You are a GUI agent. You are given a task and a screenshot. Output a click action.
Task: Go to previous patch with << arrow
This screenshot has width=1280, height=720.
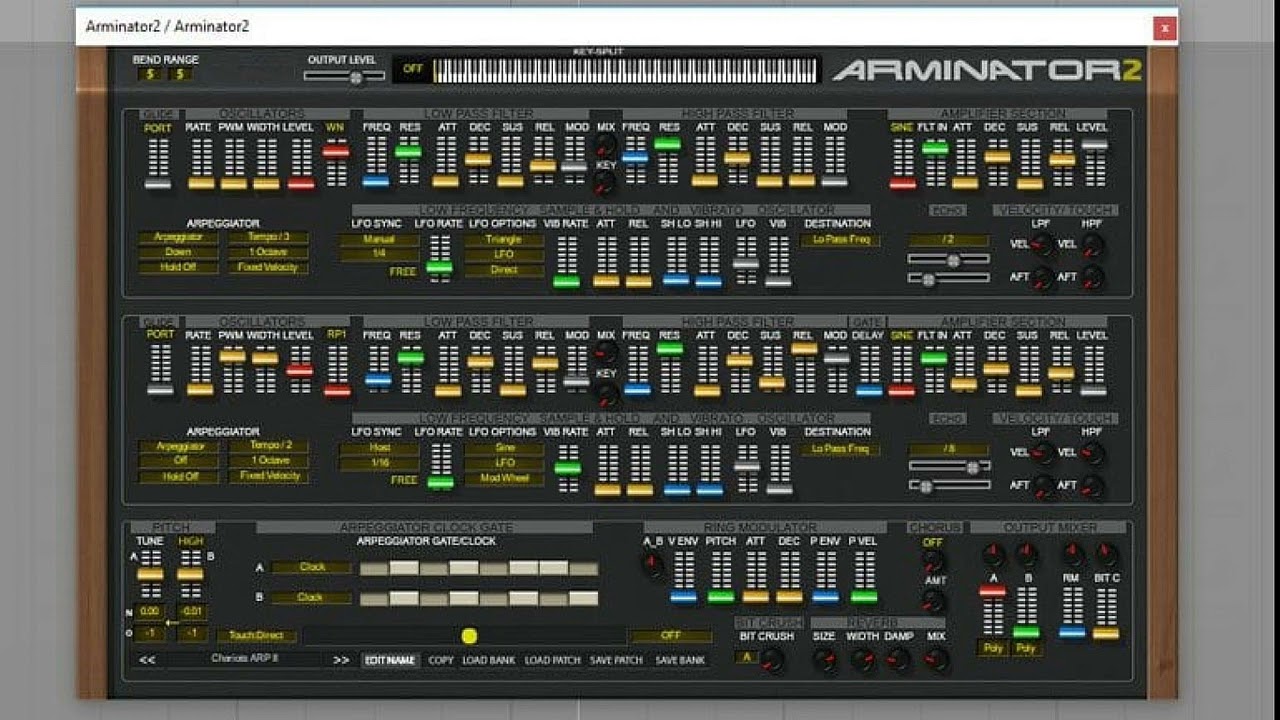(x=147, y=660)
